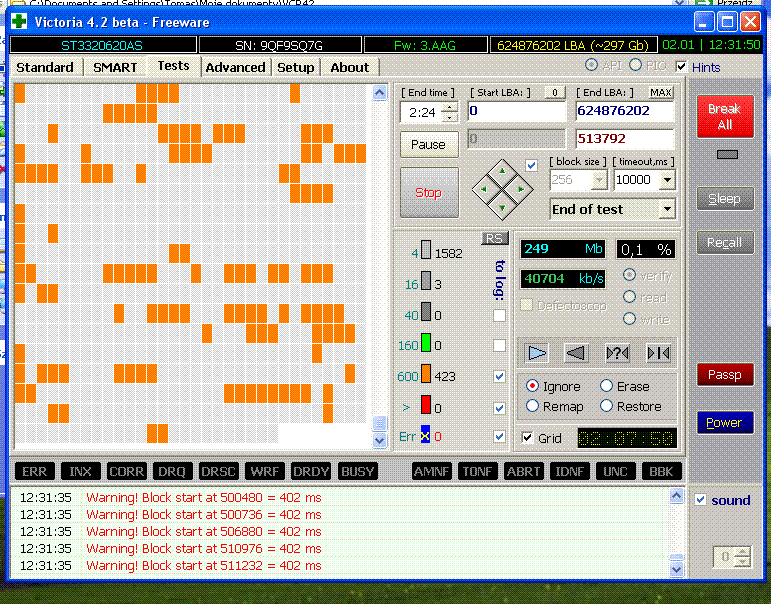The height and width of the screenshot is (604, 771).
Task: Click scroll-down arrow of the block map
Action: pyautogui.click(x=379, y=441)
